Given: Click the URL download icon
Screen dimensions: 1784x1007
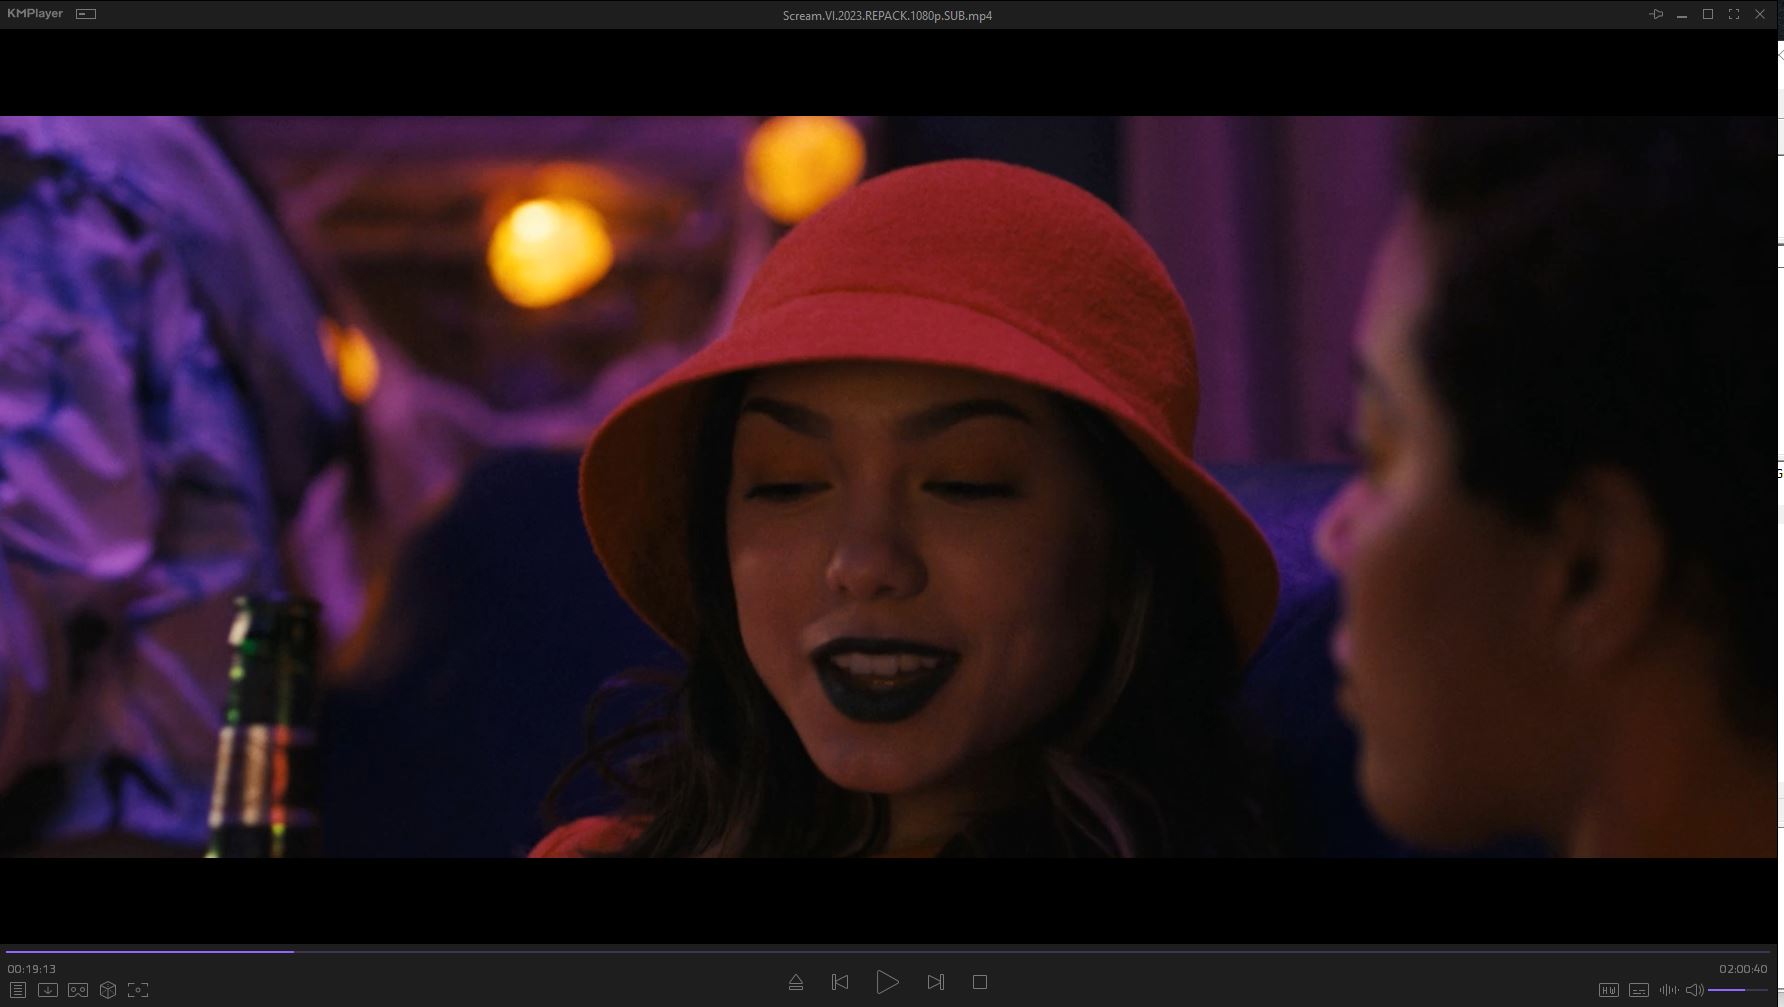Looking at the screenshot, I should pos(47,990).
